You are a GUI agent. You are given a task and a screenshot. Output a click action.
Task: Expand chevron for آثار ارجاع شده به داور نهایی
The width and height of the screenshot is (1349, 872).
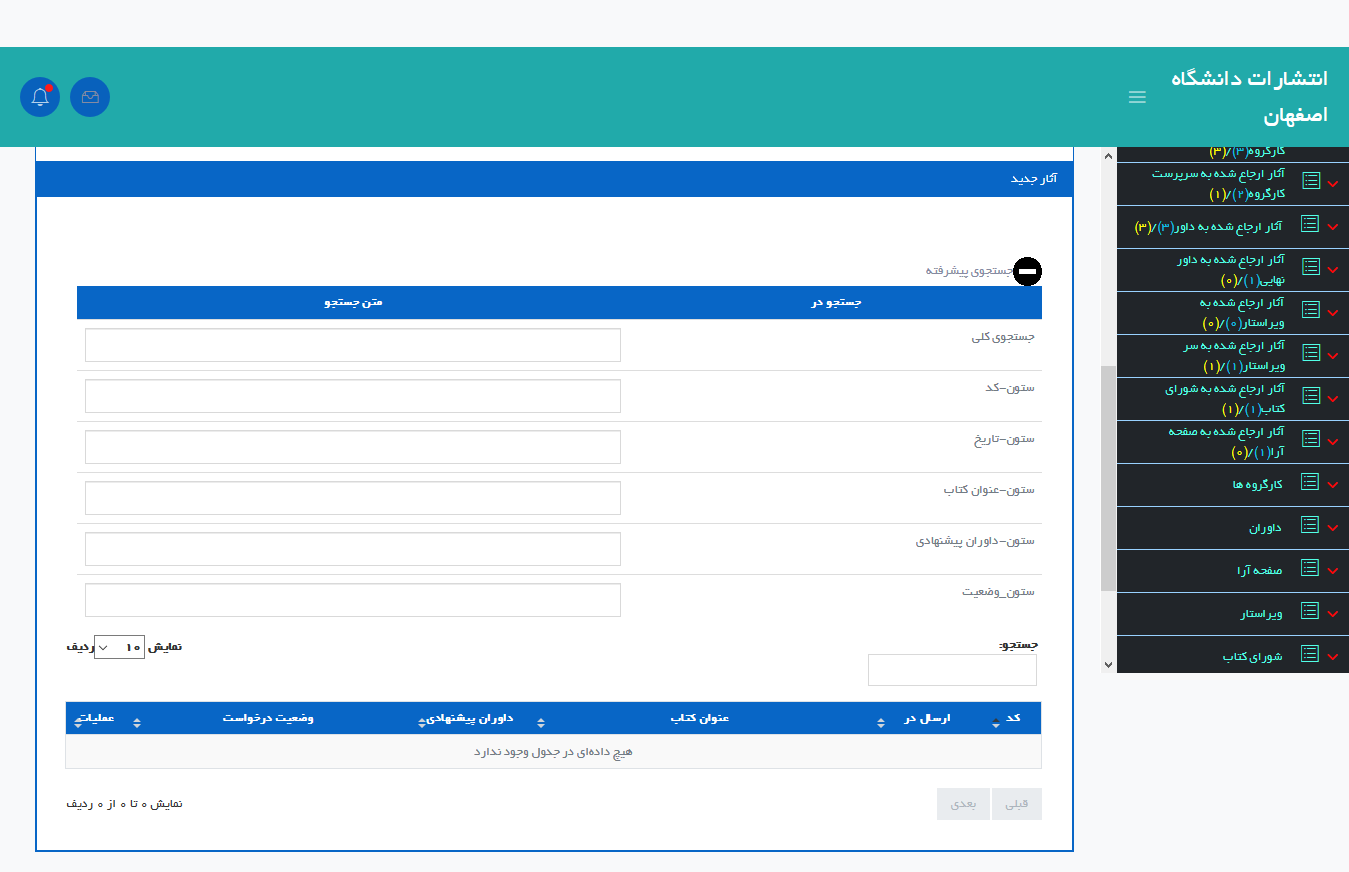coord(1332,269)
